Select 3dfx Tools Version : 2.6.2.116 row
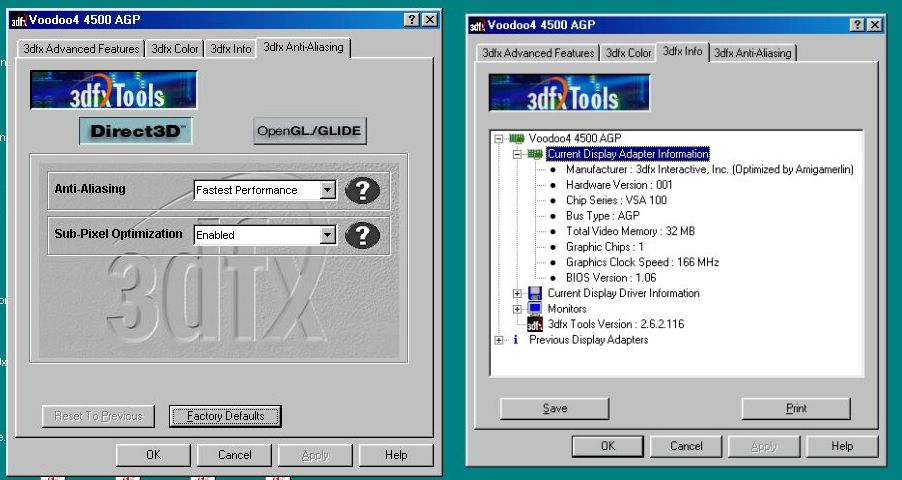The width and height of the screenshot is (902, 480). [616, 324]
